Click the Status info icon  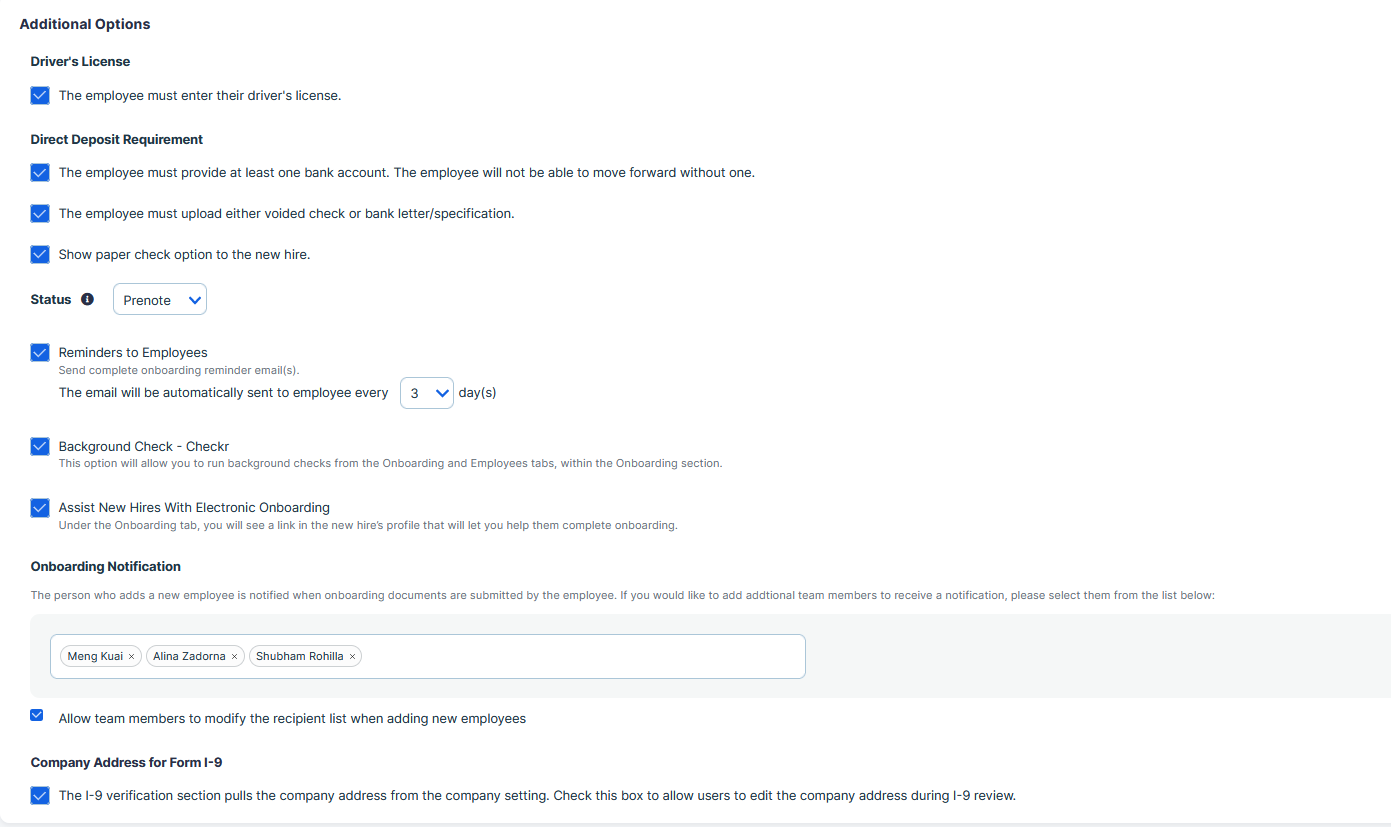point(87,299)
